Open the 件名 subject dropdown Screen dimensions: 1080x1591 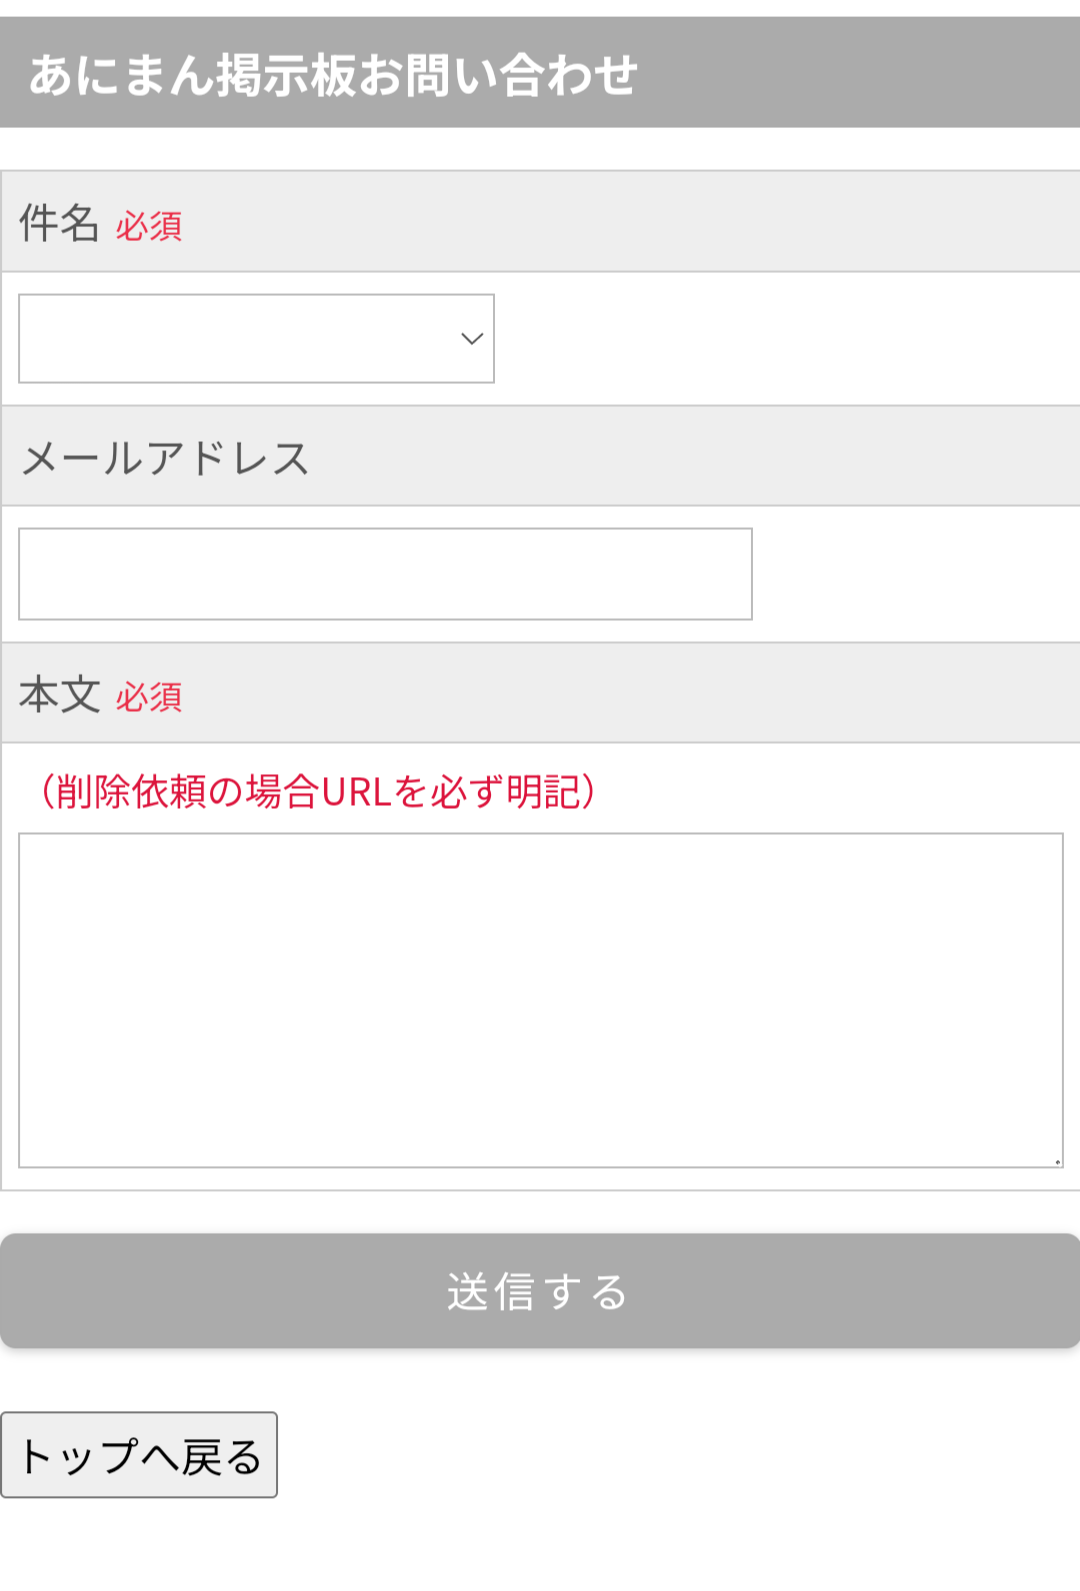pyautogui.click(x=256, y=338)
